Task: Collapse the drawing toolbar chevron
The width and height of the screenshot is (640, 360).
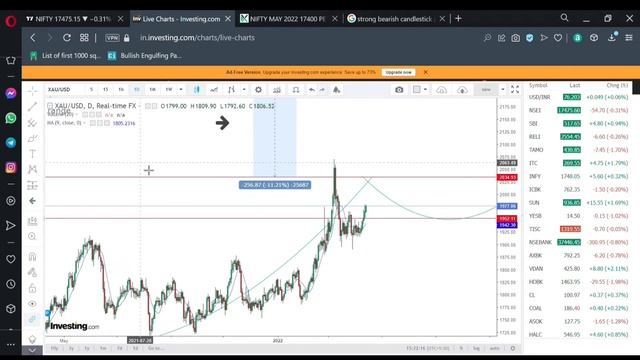Action: (x=32, y=350)
